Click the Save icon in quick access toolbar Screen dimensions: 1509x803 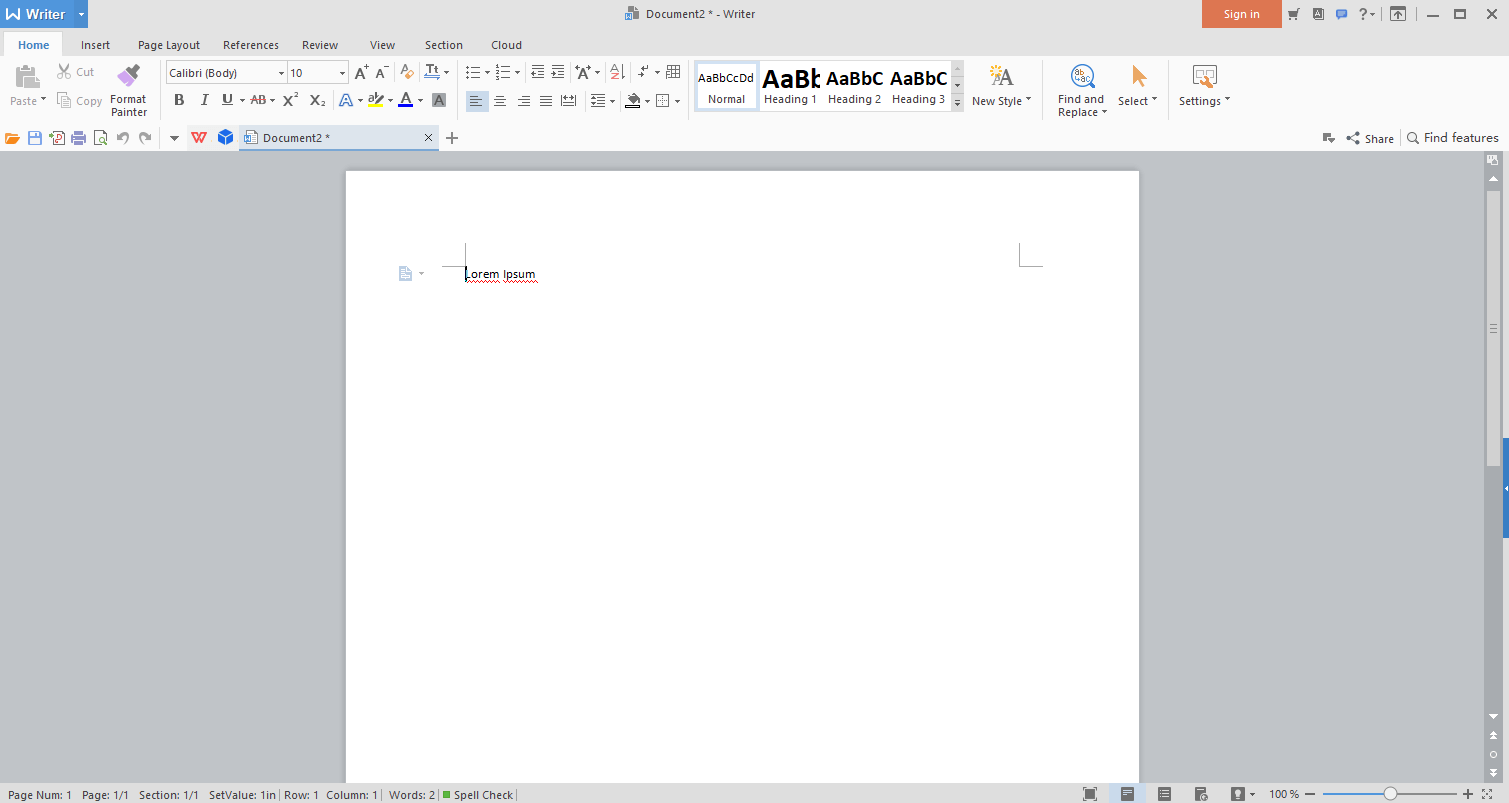coord(35,138)
